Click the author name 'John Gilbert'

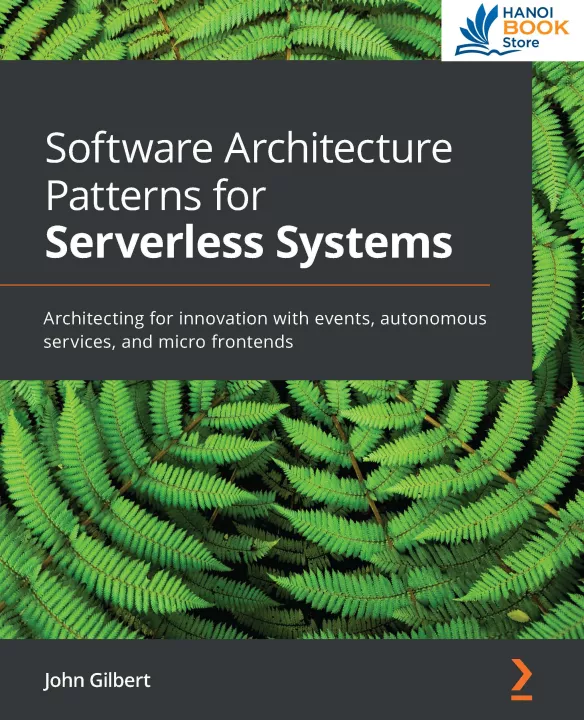tap(97, 680)
